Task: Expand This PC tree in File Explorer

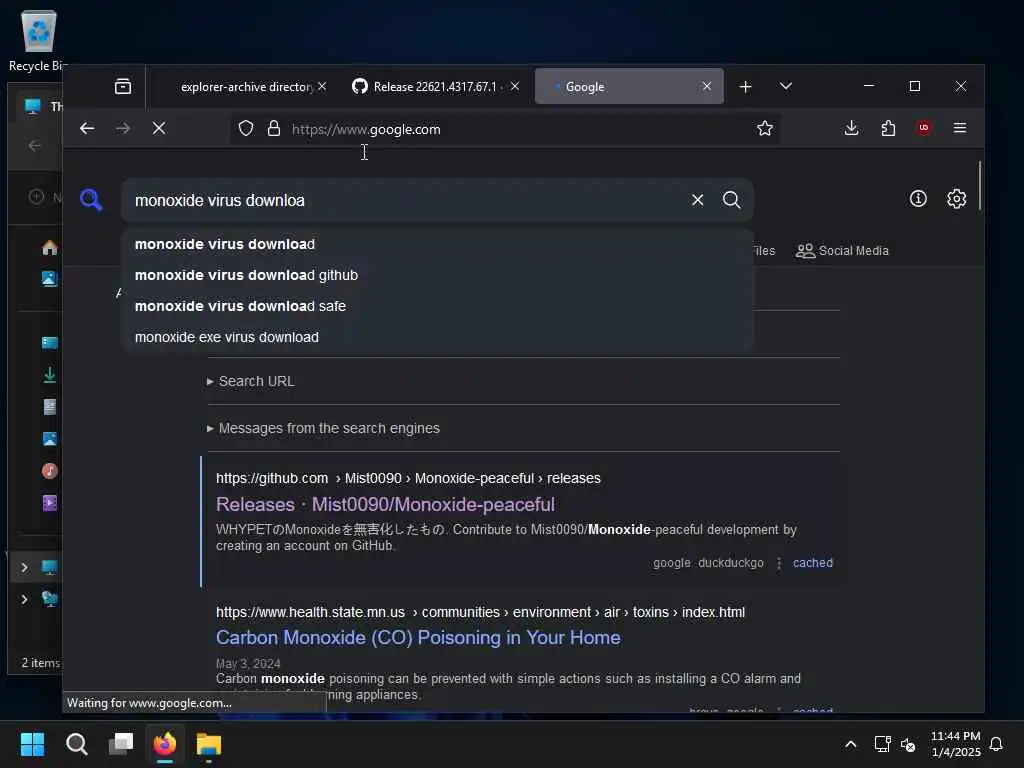Action: pyautogui.click(x=24, y=568)
